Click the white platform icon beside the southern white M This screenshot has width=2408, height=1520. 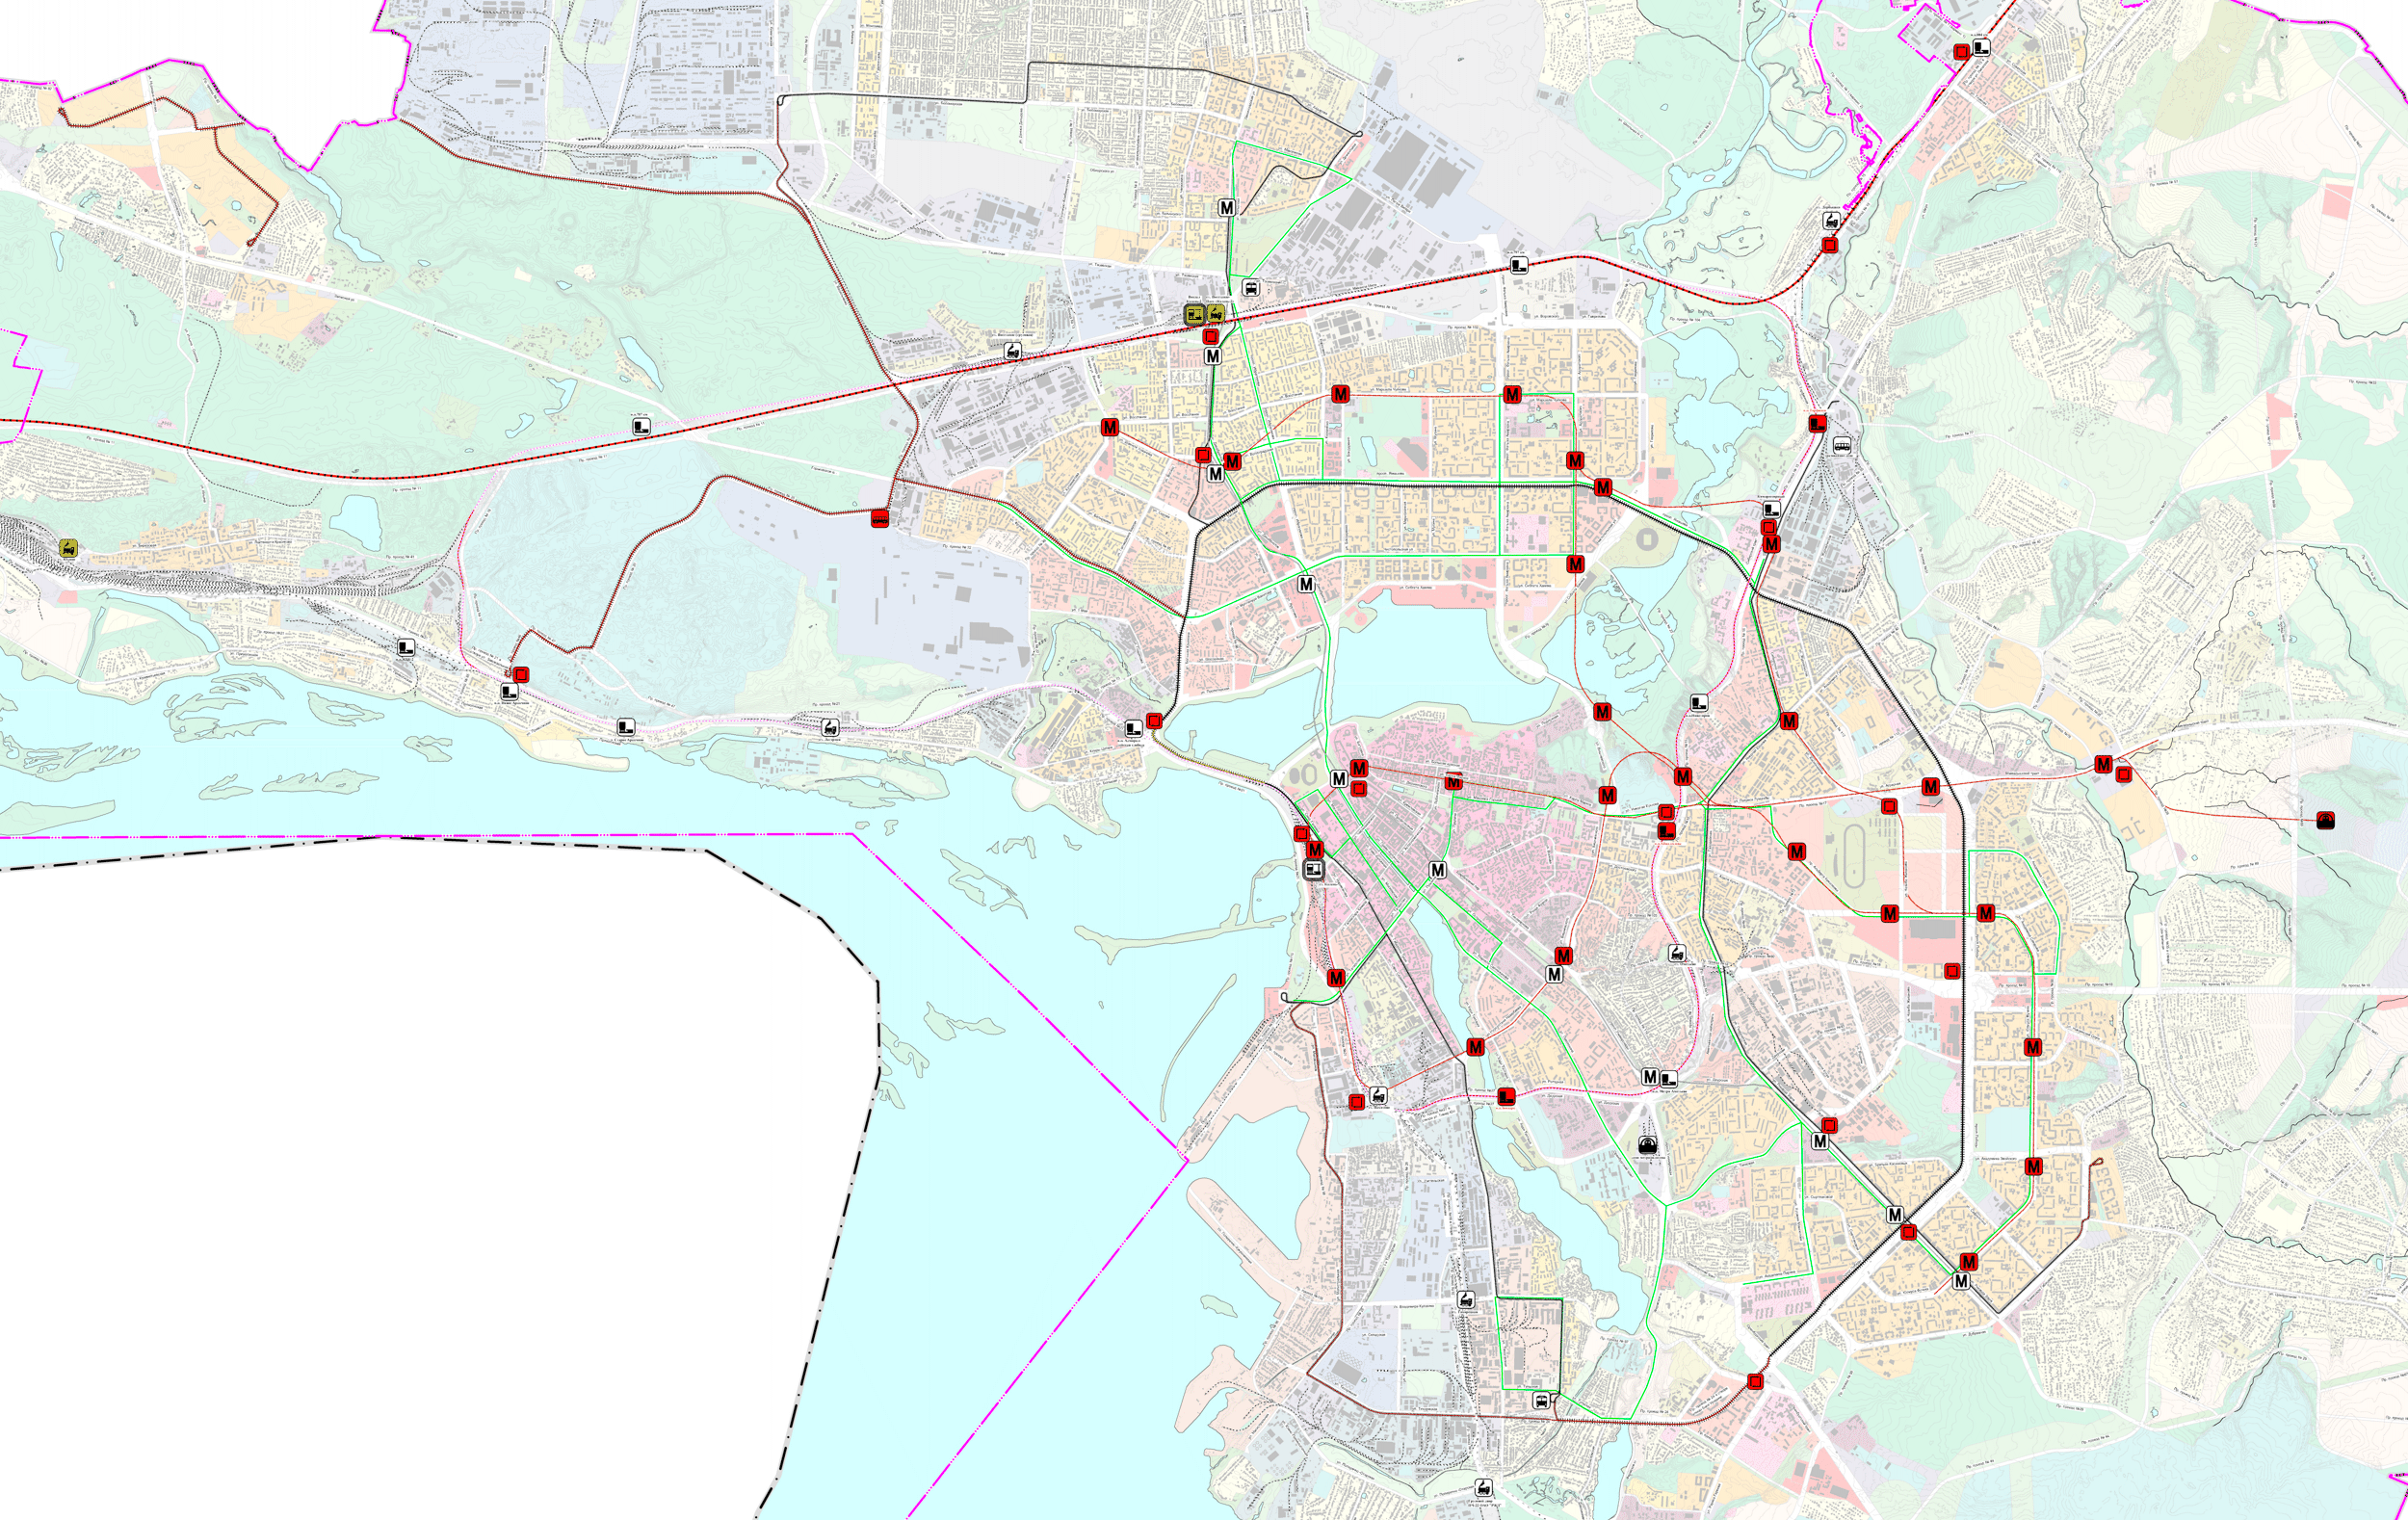click(x=1669, y=1079)
